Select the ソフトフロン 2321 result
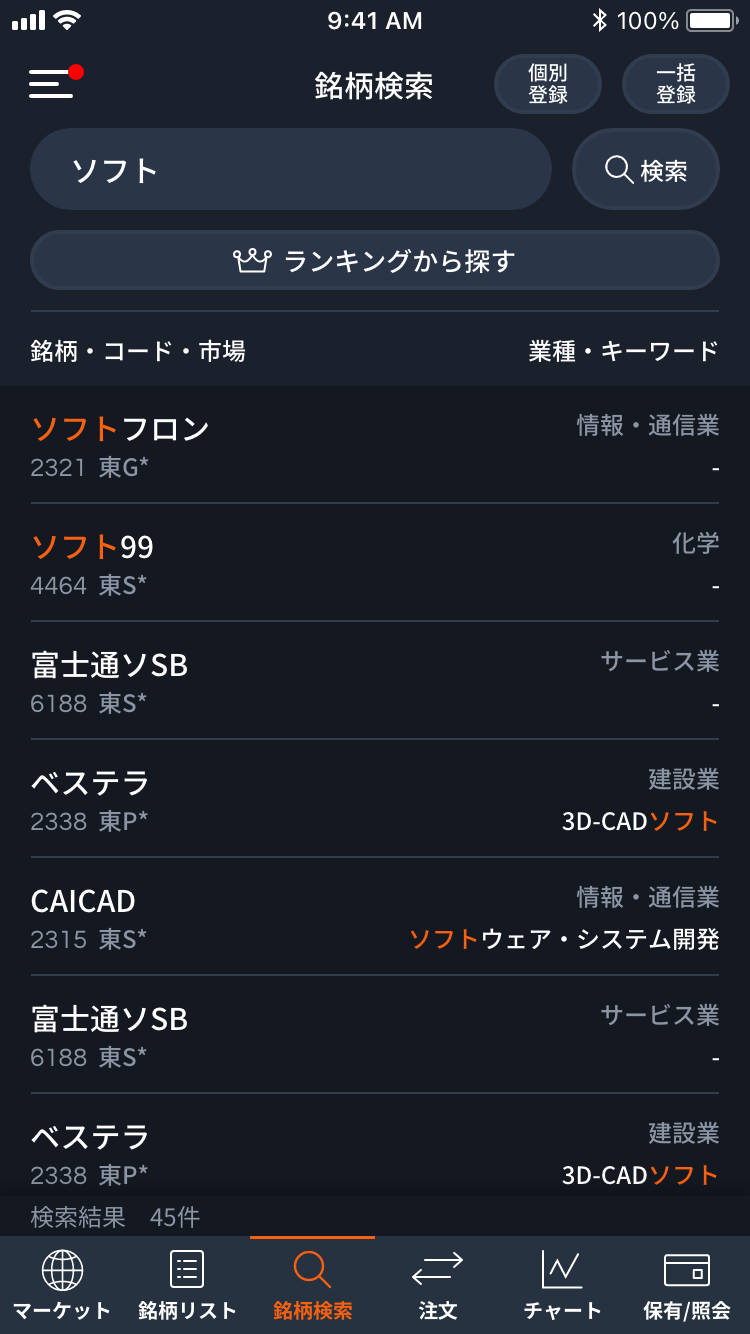 click(x=375, y=445)
